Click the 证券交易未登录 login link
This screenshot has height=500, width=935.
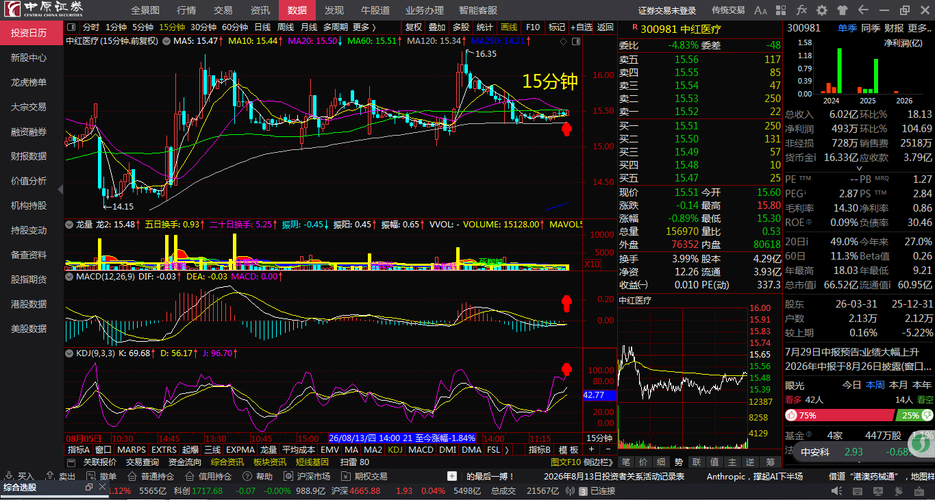click(667, 10)
